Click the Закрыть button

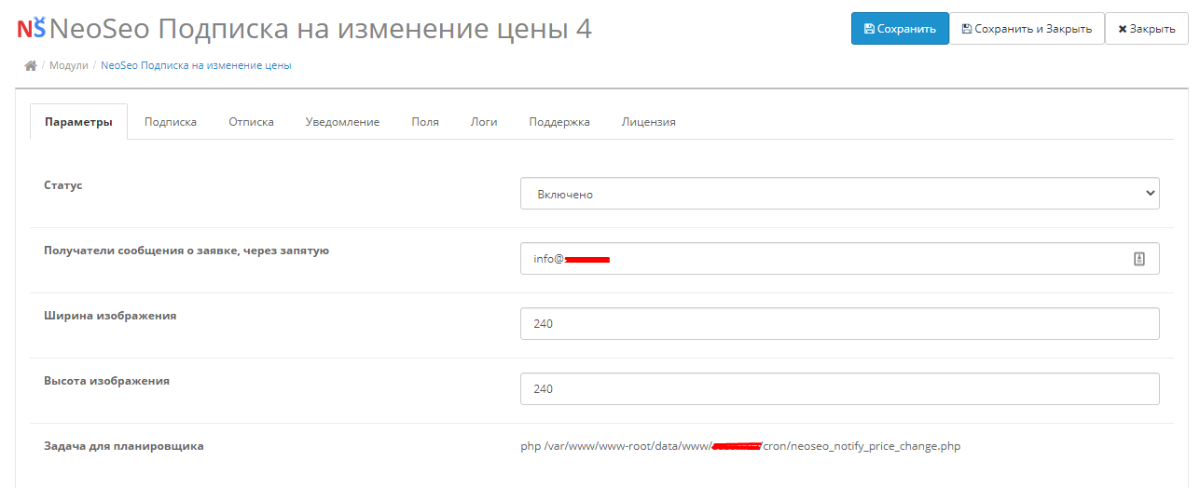tap(1146, 29)
